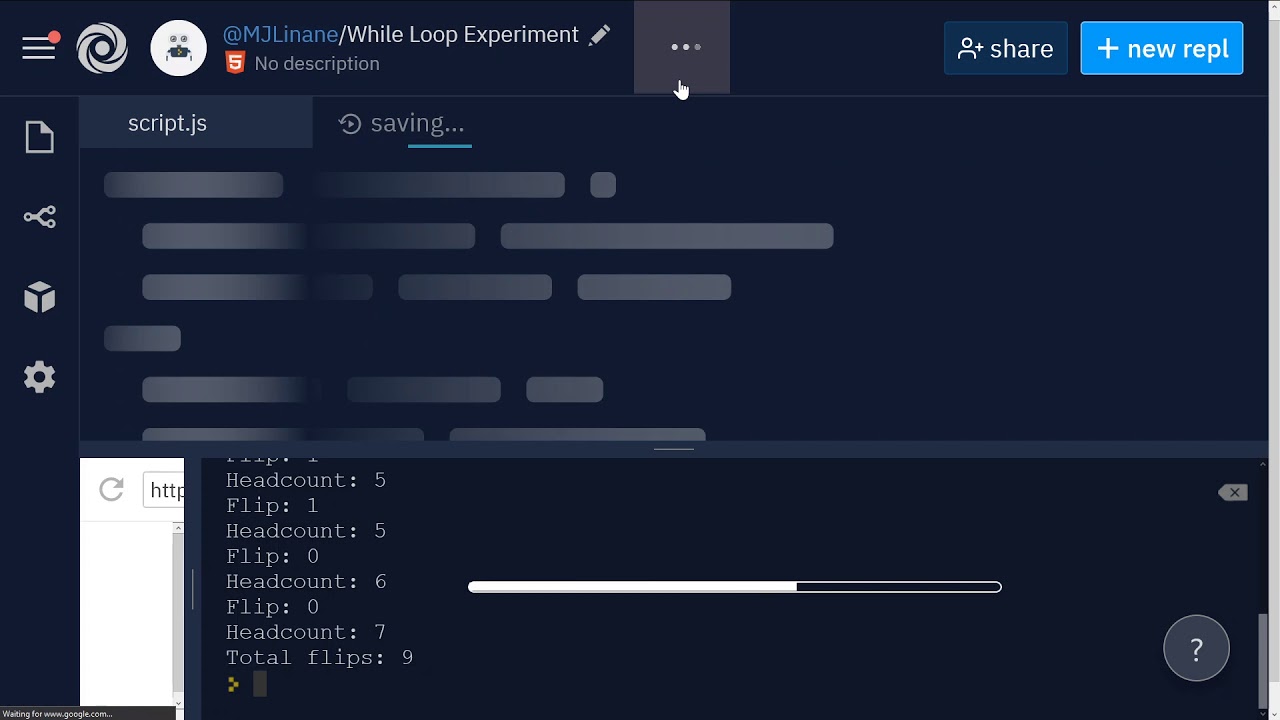Click the While Loop Experiment title
This screenshot has width=1280, height=720.
462,34
